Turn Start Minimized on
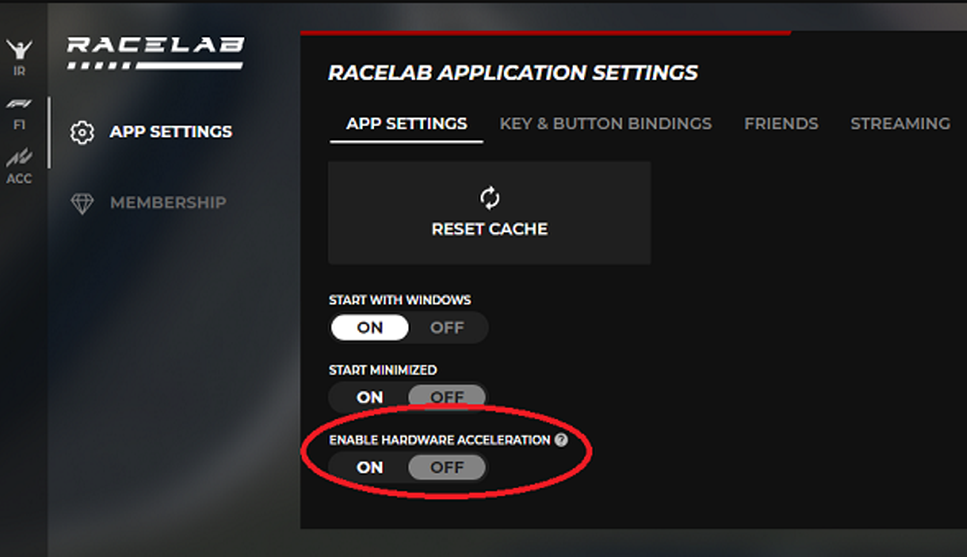Screen dimensions: 967x557 click(370, 397)
